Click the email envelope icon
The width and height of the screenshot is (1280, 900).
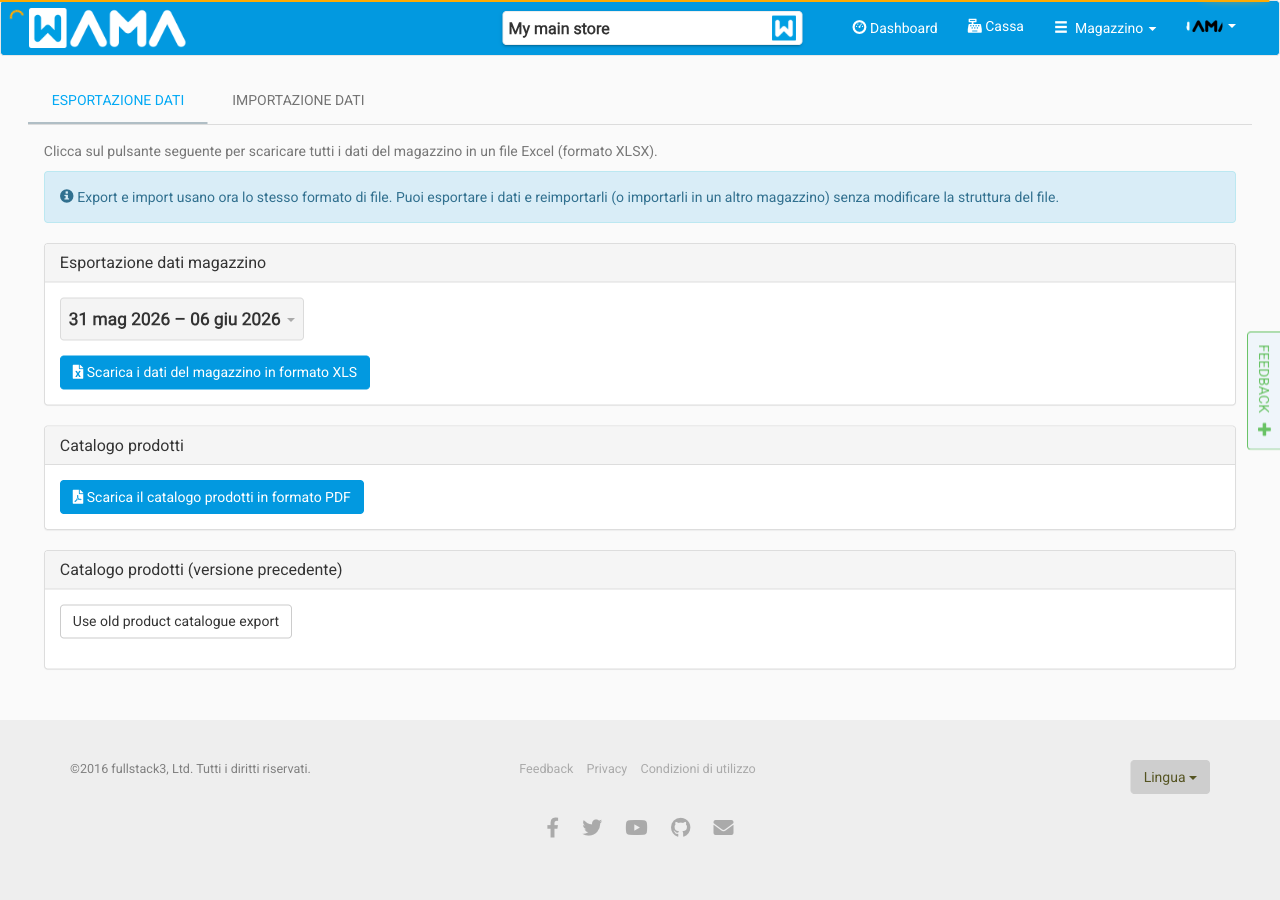pyautogui.click(x=724, y=827)
